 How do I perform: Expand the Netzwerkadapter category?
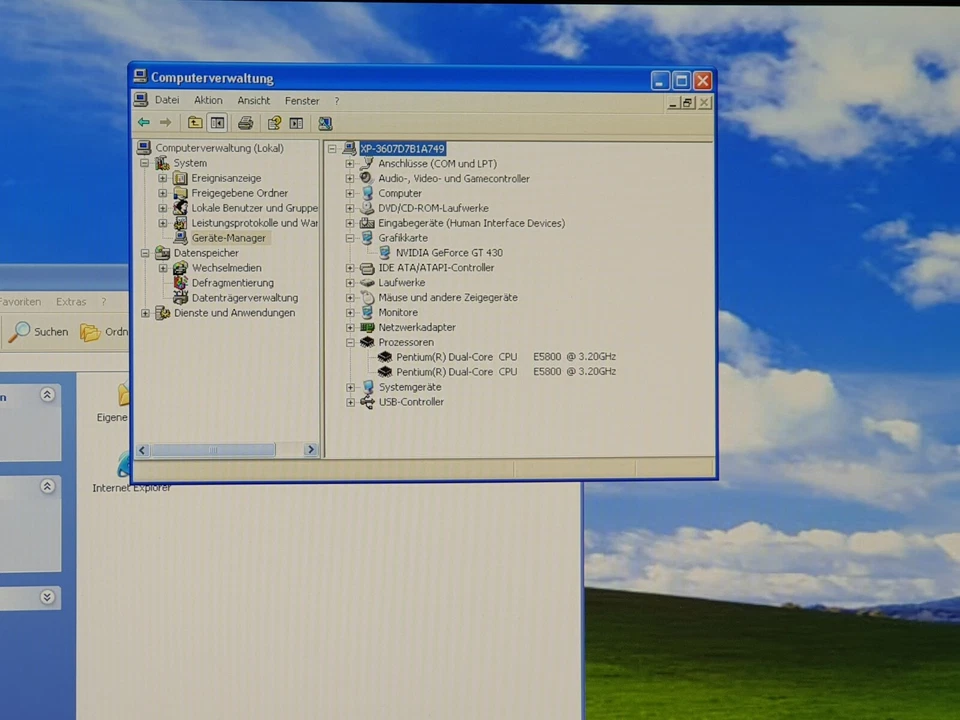click(350, 328)
